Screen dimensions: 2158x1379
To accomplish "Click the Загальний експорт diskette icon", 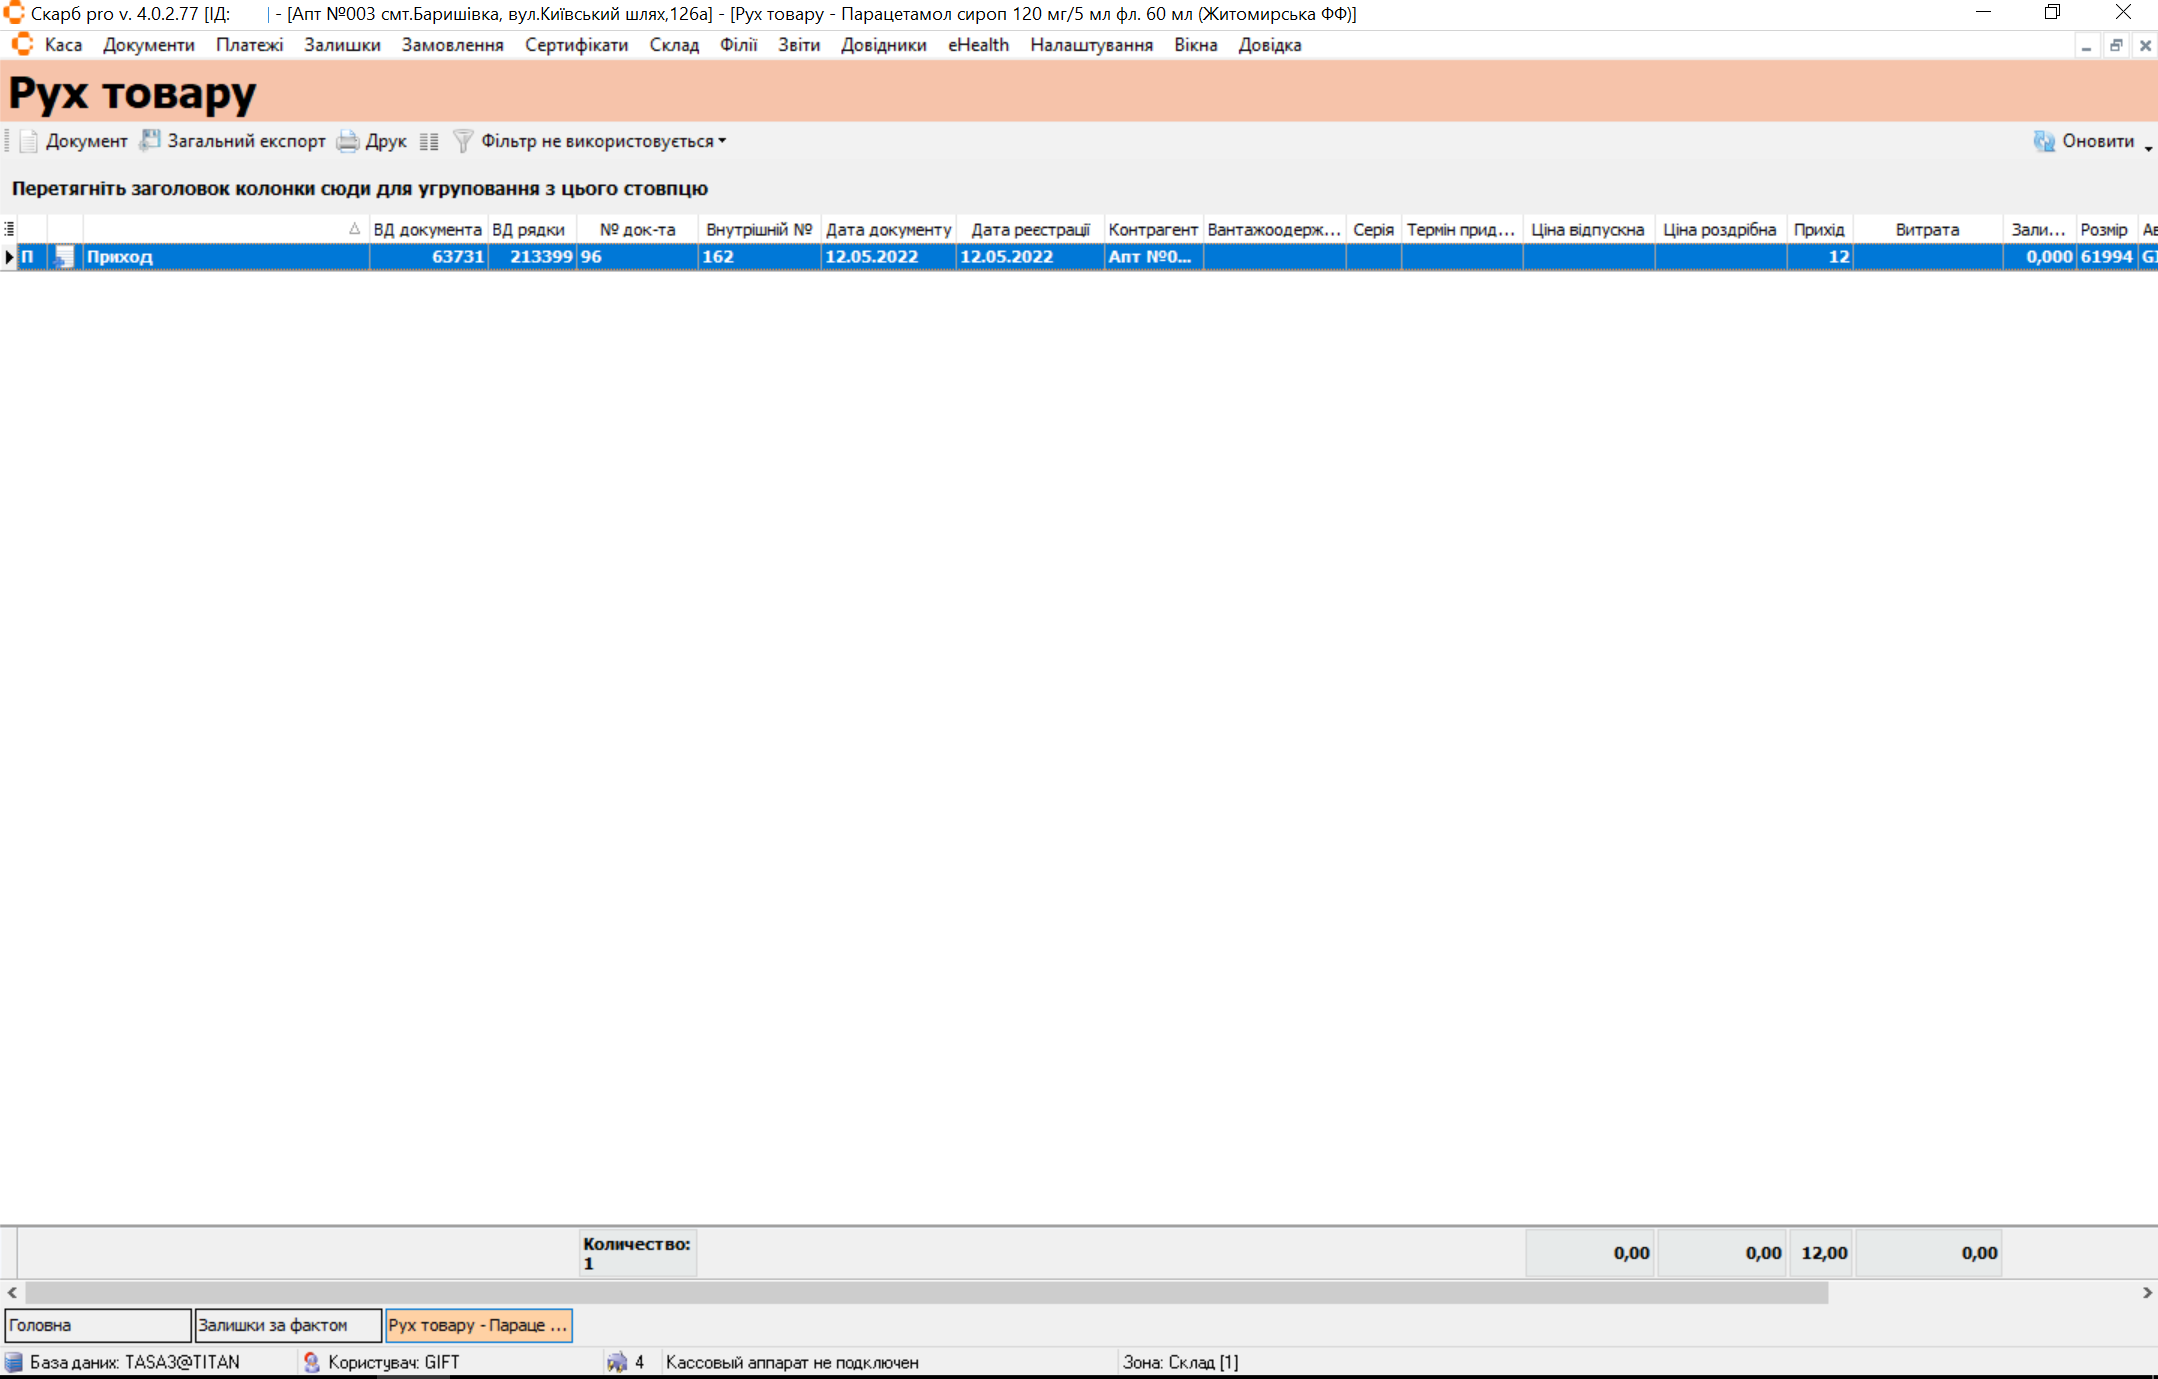I will 150,140.
